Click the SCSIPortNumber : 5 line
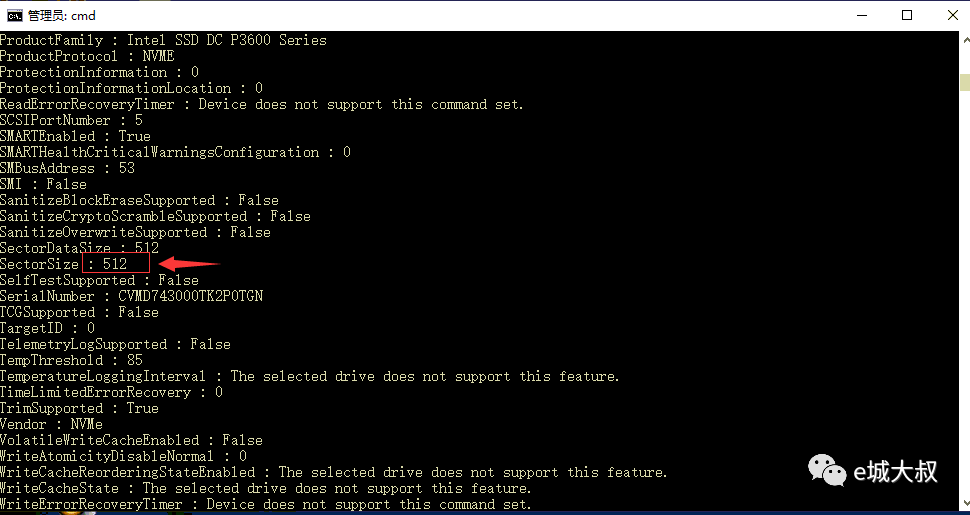The image size is (970, 515). click(x=71, y=120)
